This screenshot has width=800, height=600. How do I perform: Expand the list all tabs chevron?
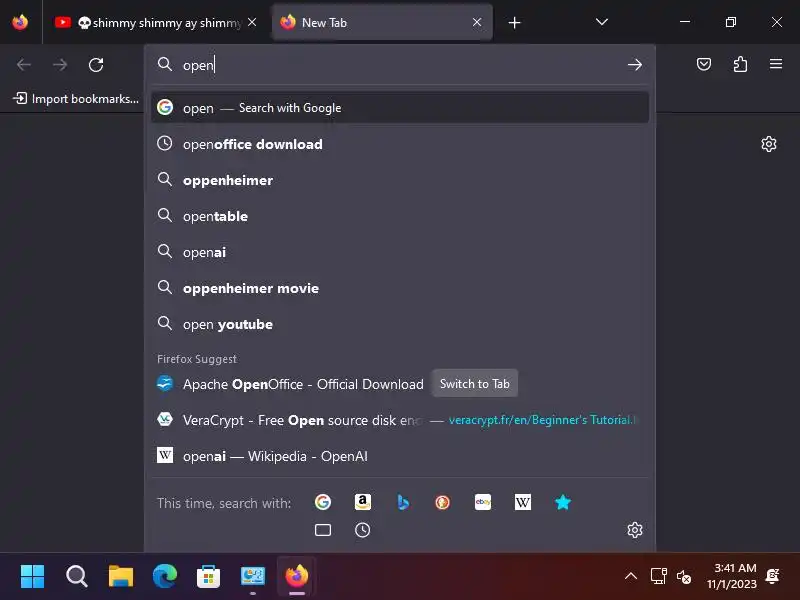(602, 22)
